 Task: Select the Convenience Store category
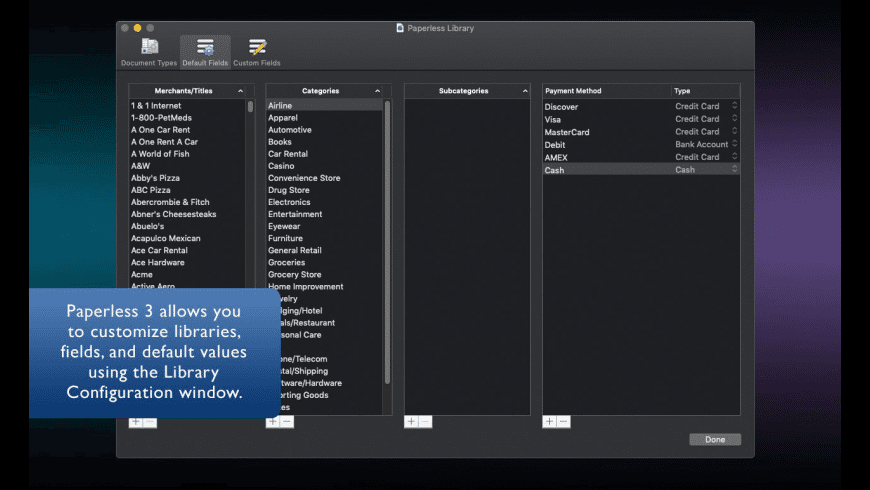tap(324, 178)
